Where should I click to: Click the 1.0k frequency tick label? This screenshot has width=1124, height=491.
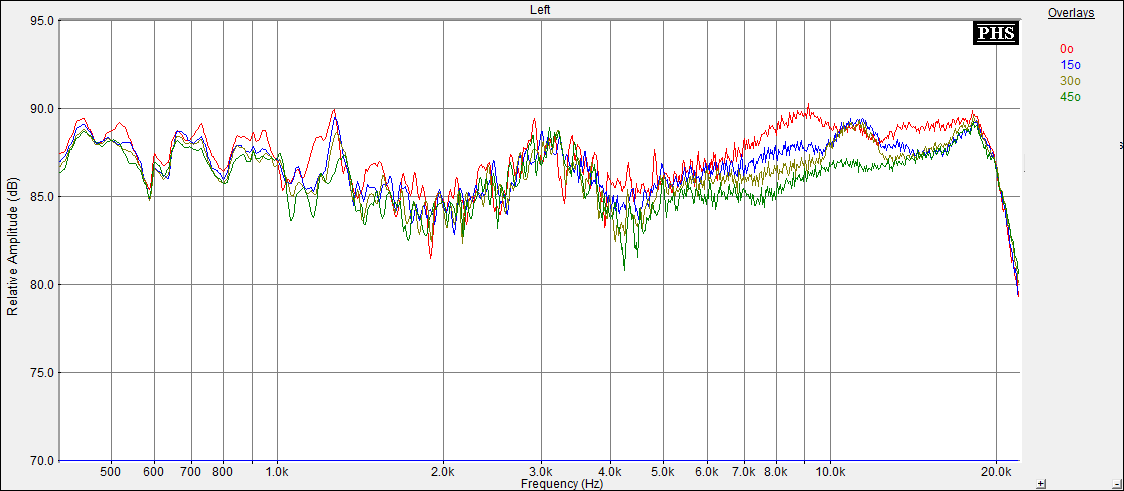click(x=277, y=471)
